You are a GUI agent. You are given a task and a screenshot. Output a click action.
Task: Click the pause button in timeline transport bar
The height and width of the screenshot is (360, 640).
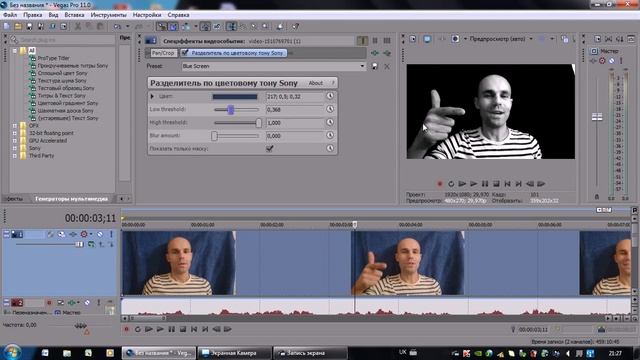pos(172,329)
